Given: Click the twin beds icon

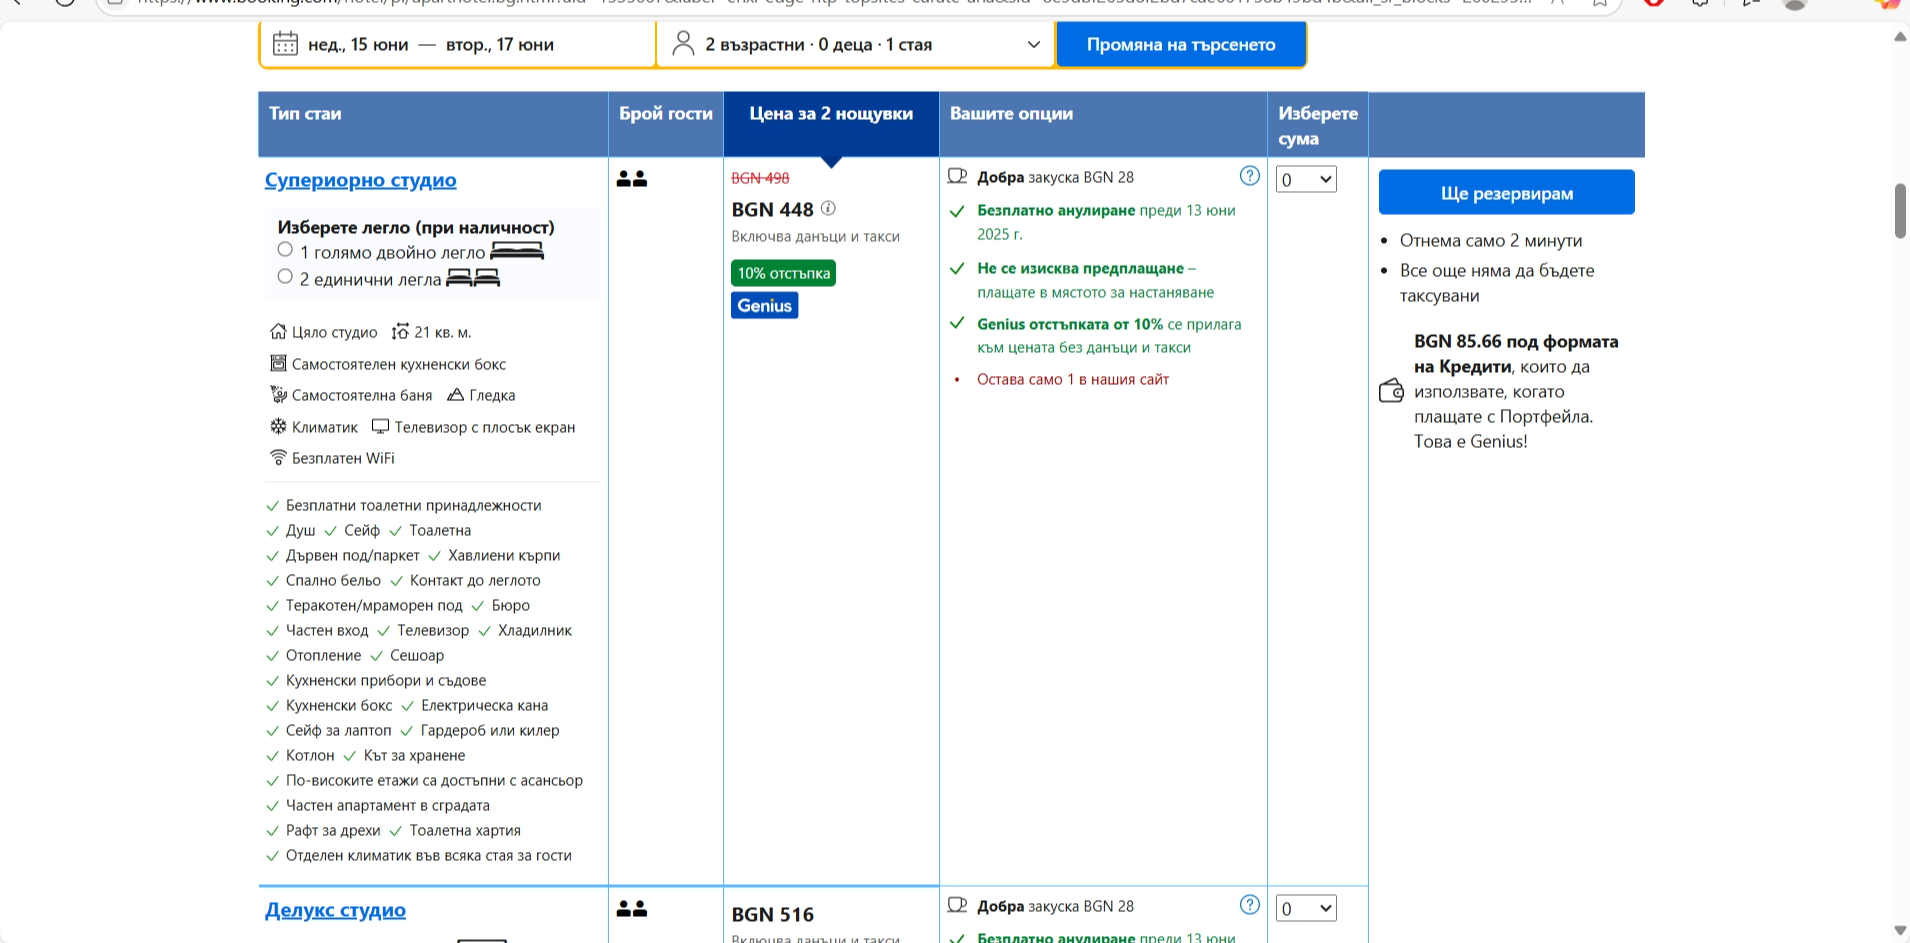Looking at the screenshot, I should tap(473, 278).
